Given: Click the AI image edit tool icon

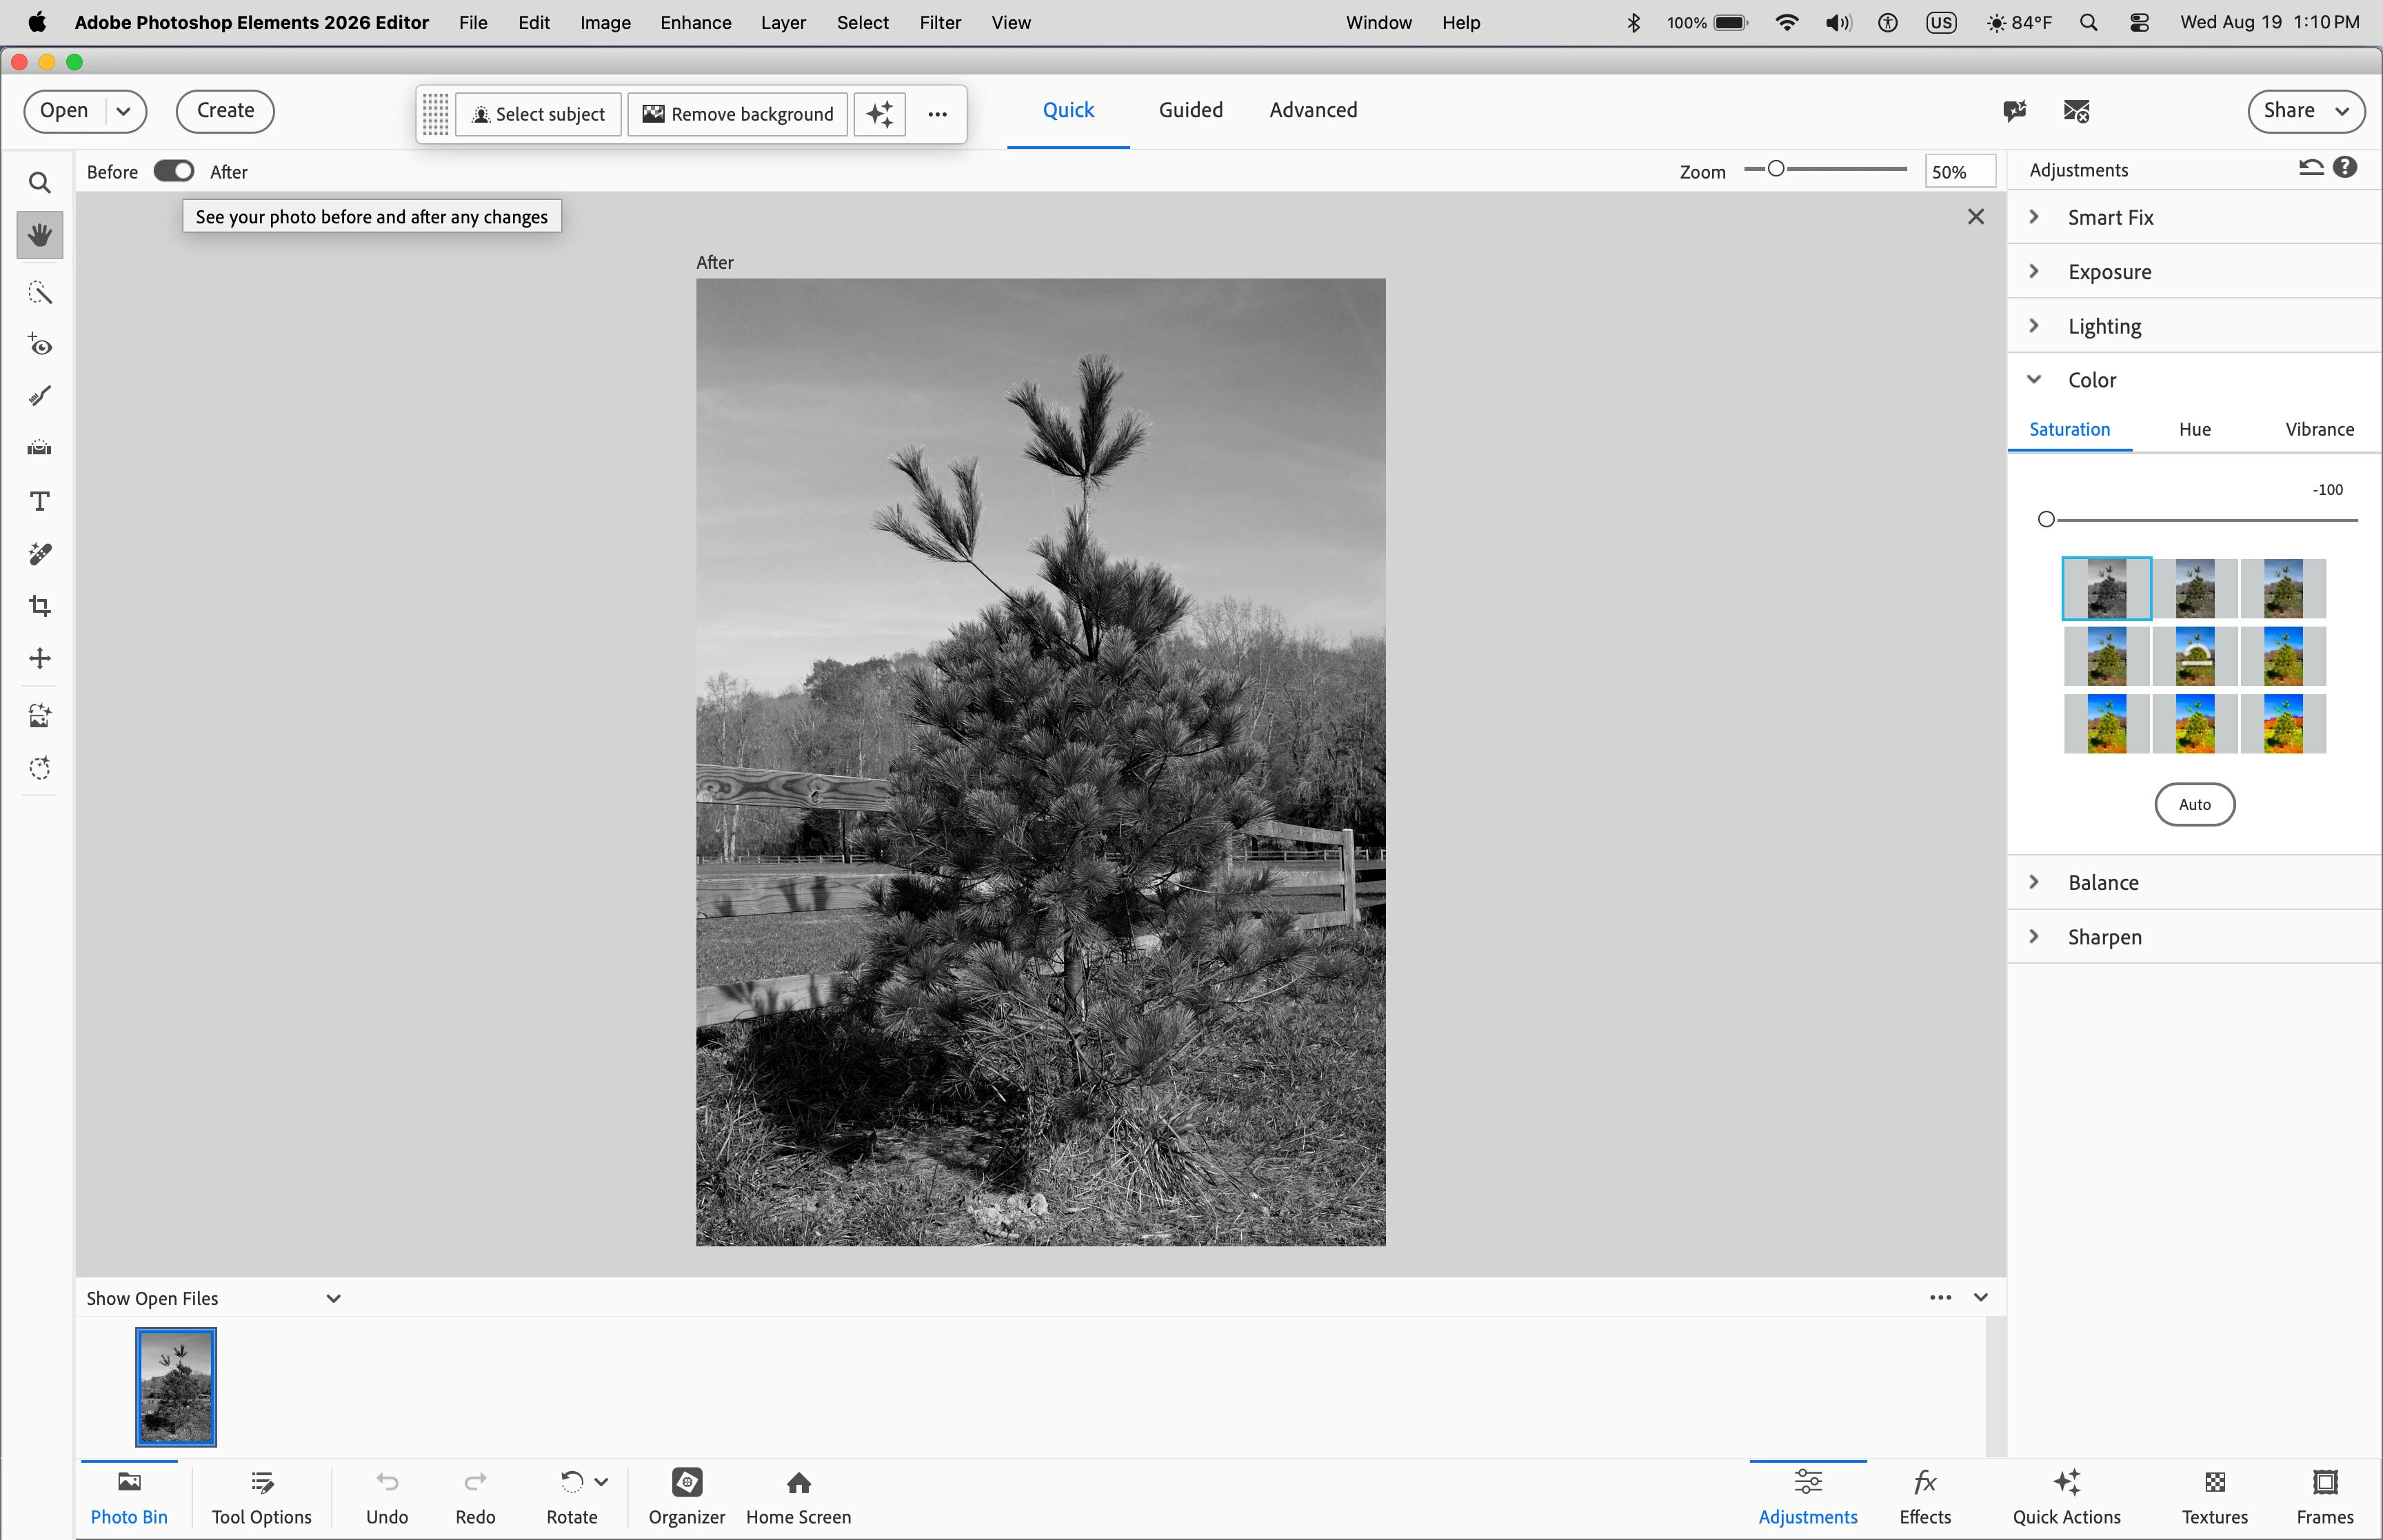Looking at the screenshot, I should pyautogui.click(x=40, y=716).
